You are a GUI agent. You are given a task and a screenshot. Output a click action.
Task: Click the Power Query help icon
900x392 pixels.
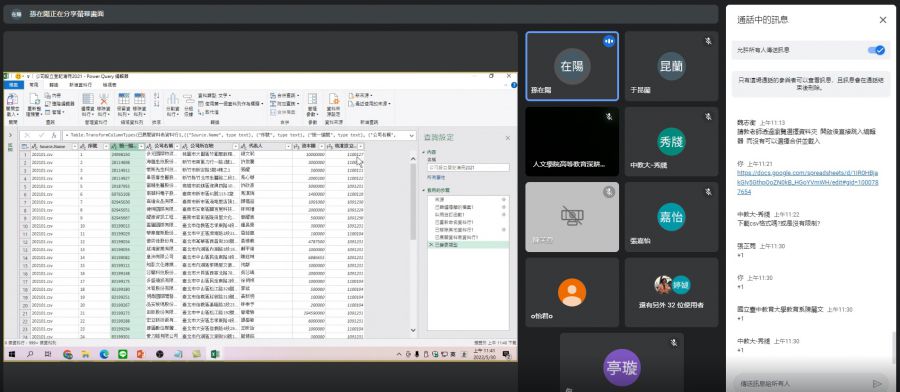[x=513, y=84]
